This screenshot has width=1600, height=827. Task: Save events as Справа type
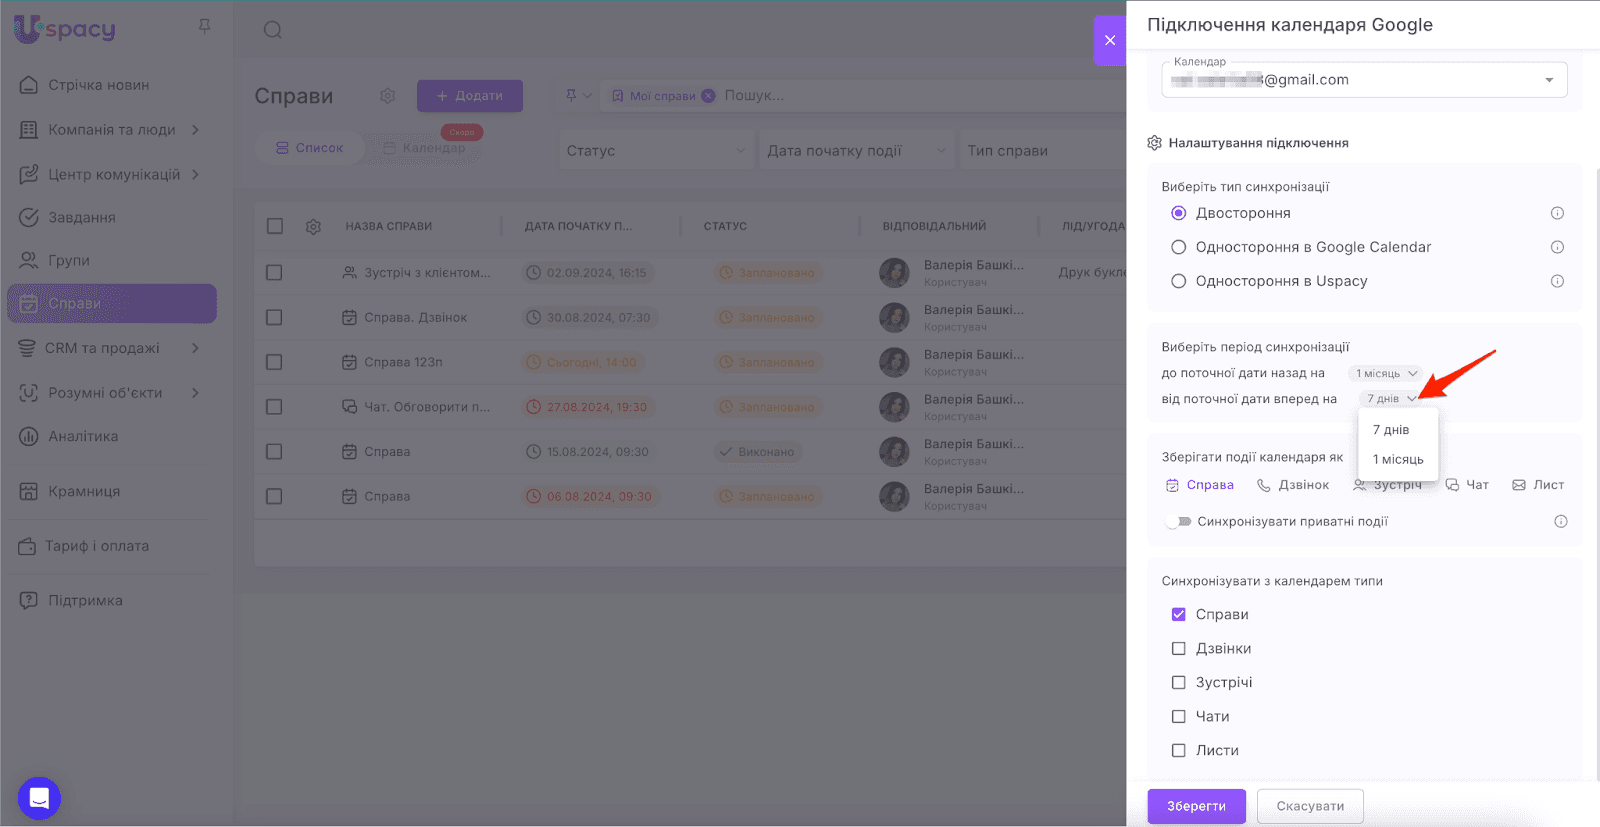tap(1200, 485)
